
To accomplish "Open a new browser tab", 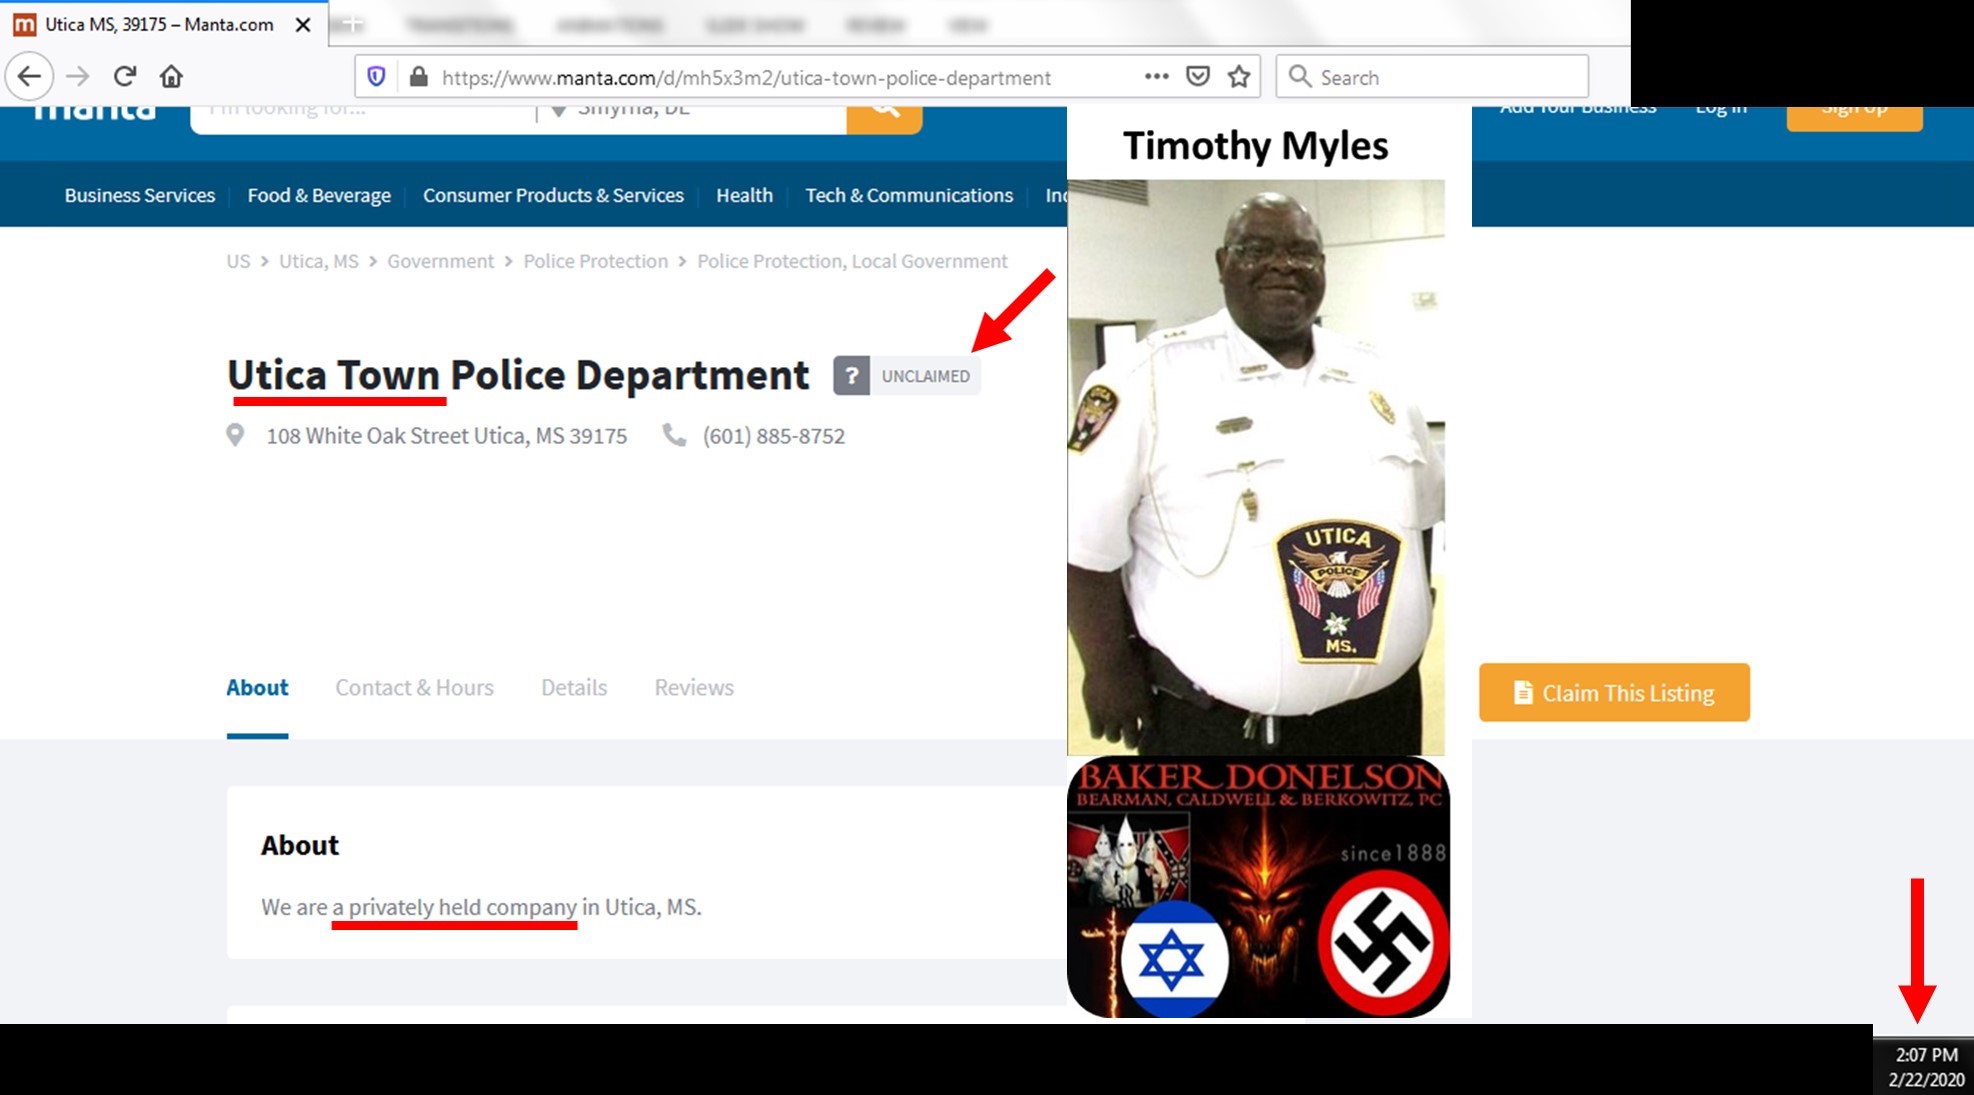I will click(352, 24).
